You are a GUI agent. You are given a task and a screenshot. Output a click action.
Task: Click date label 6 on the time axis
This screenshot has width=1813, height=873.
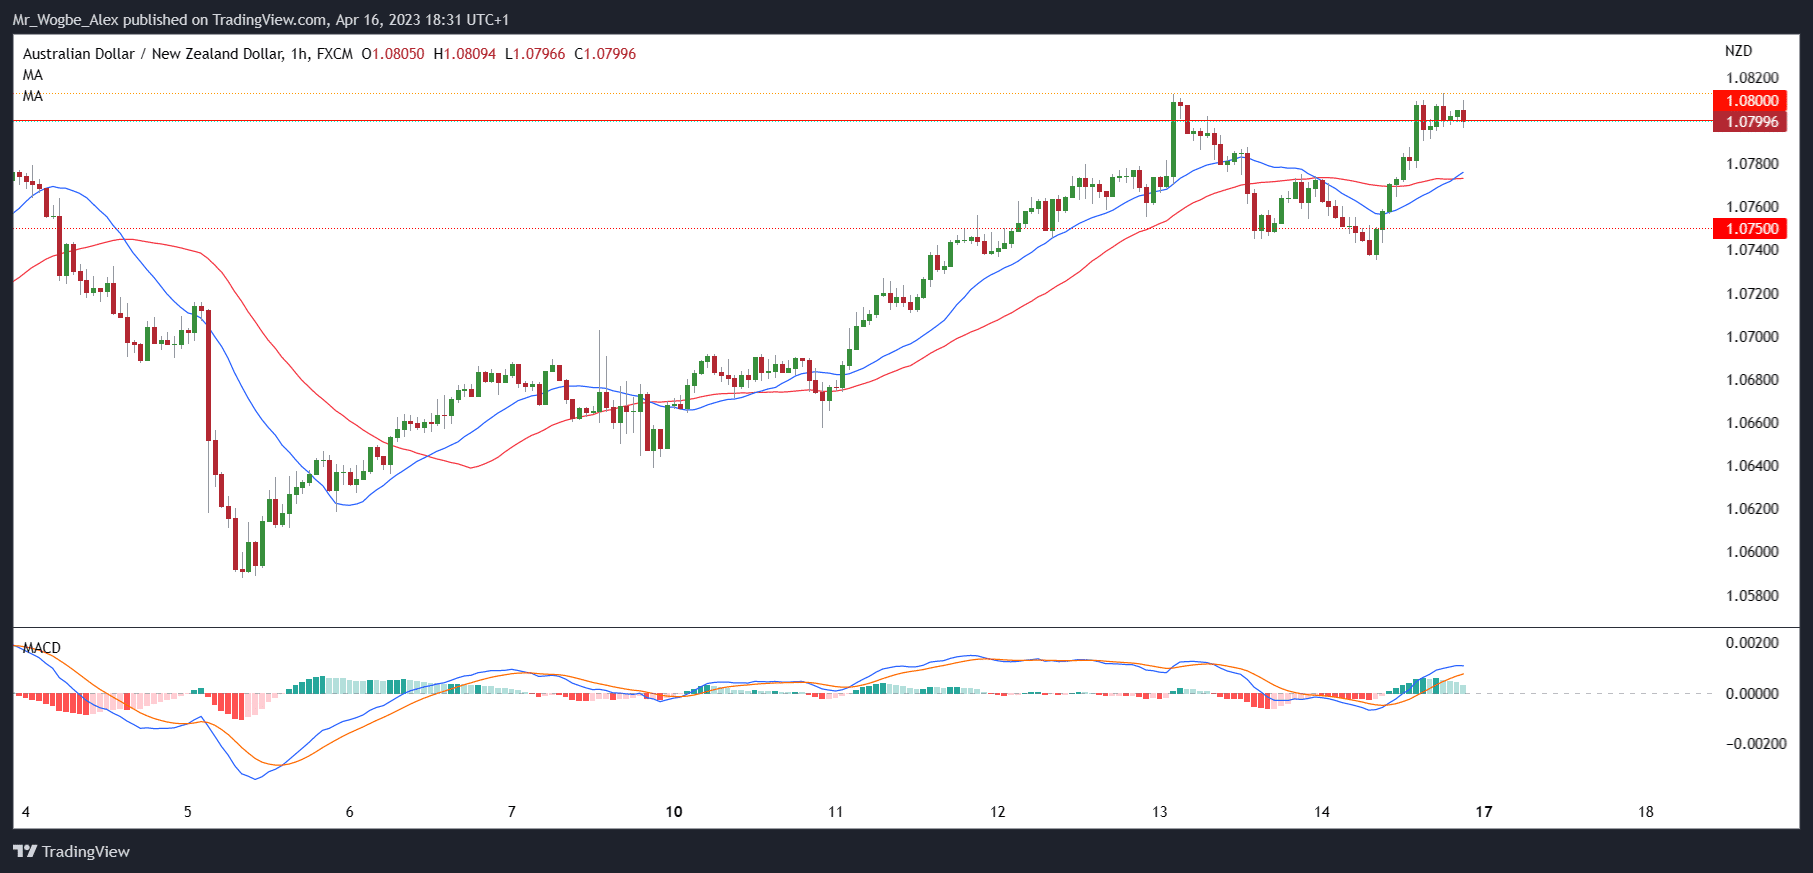pyautogui.click(x=350, y=812)
